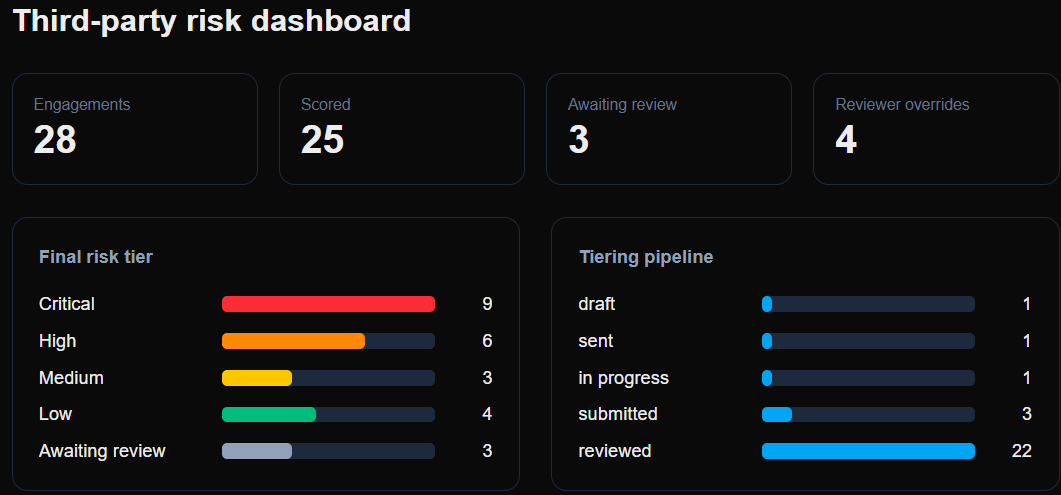Click the orange High risk bar

tap(293, 341)
